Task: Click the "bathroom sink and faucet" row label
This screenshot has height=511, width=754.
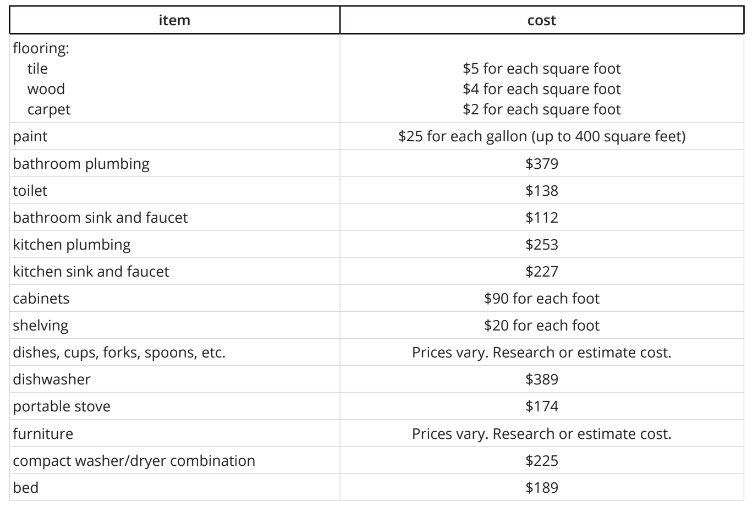Action: 100,217
